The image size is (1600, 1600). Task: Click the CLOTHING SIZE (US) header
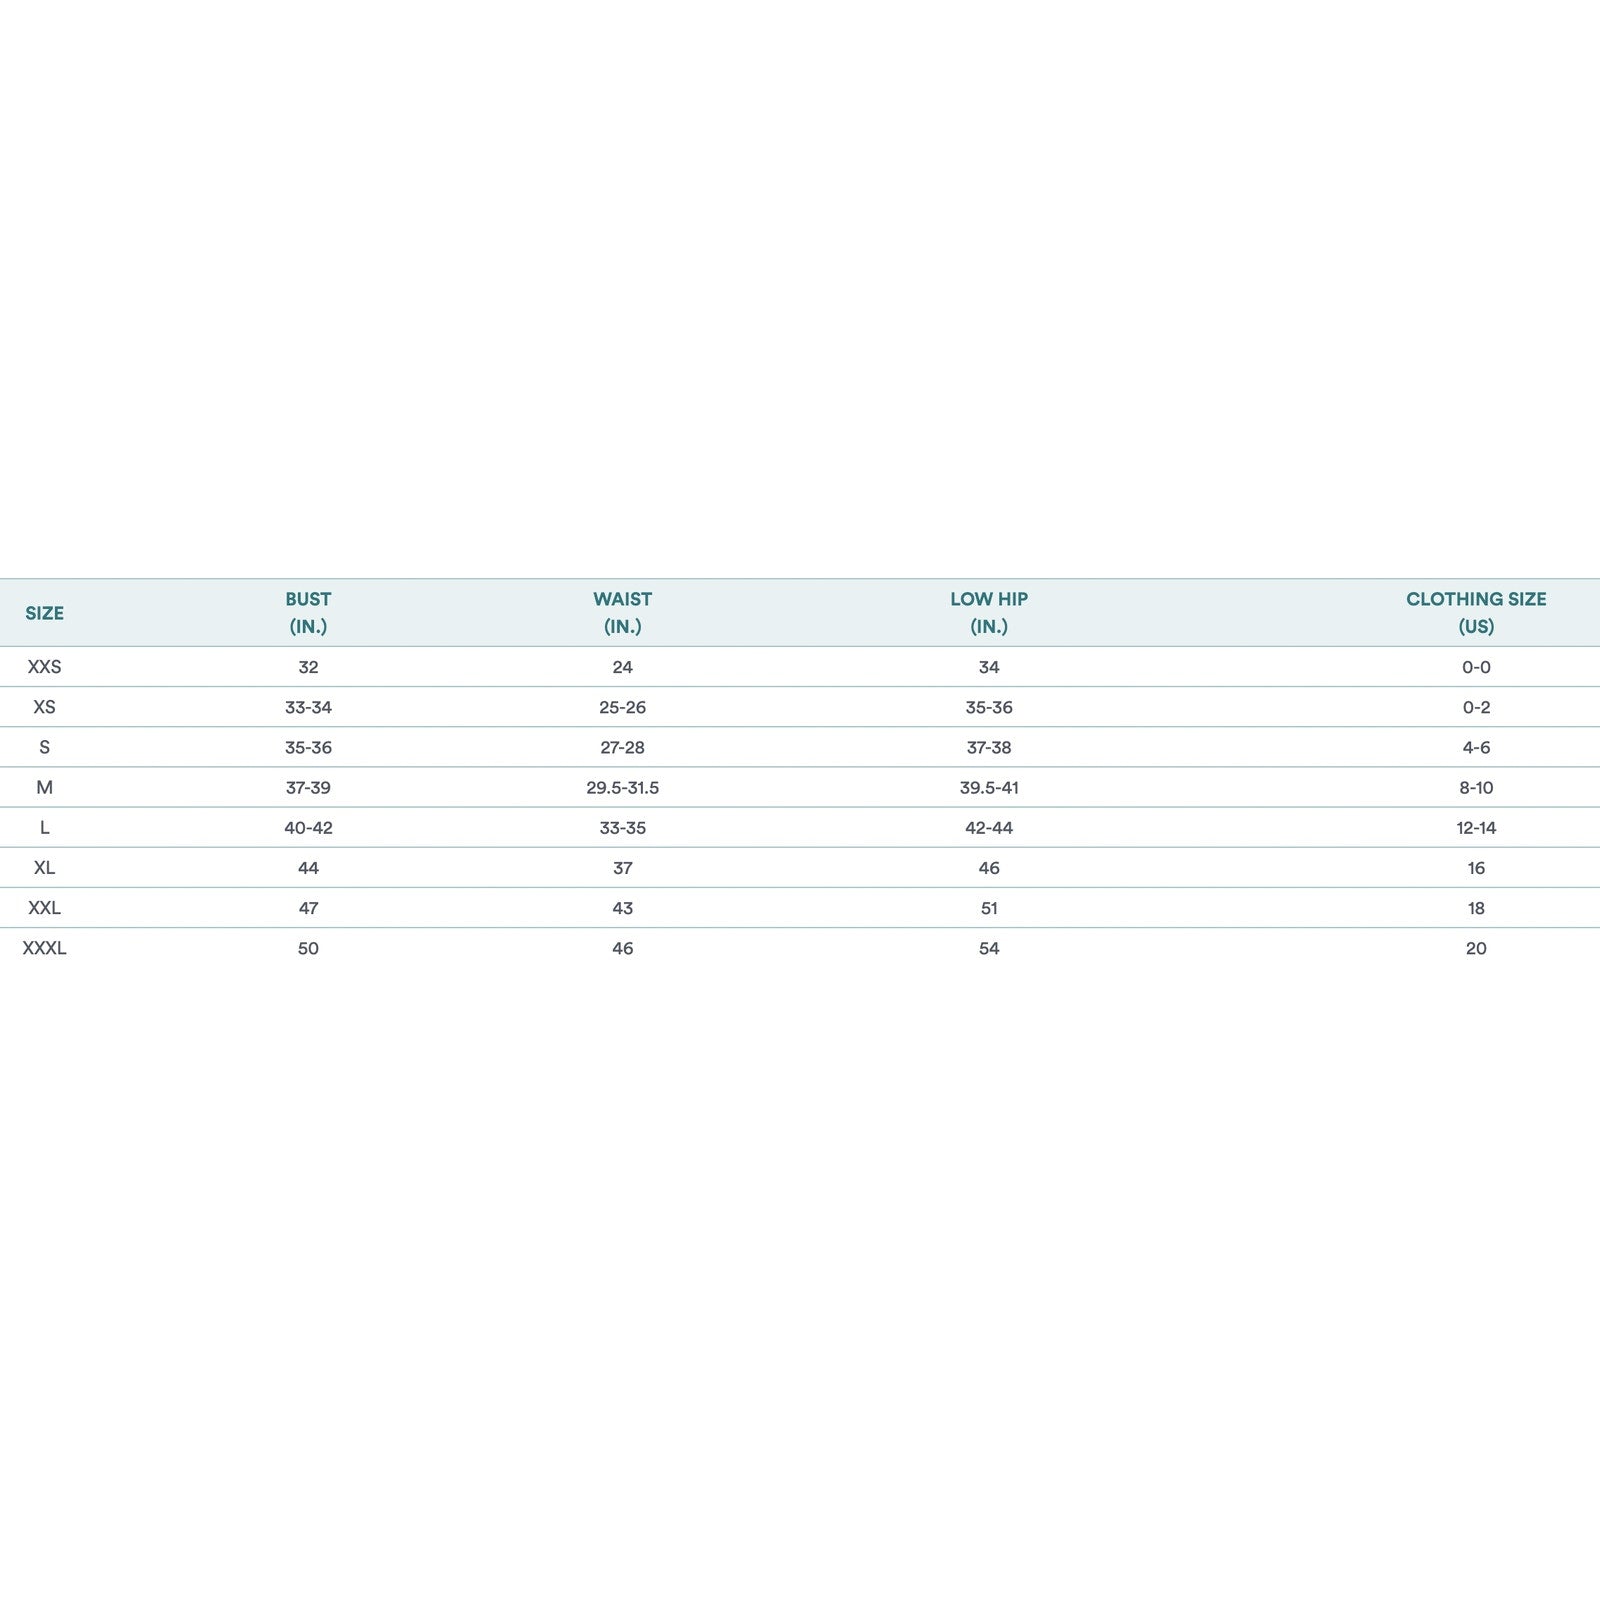(x=1476, y=613)
